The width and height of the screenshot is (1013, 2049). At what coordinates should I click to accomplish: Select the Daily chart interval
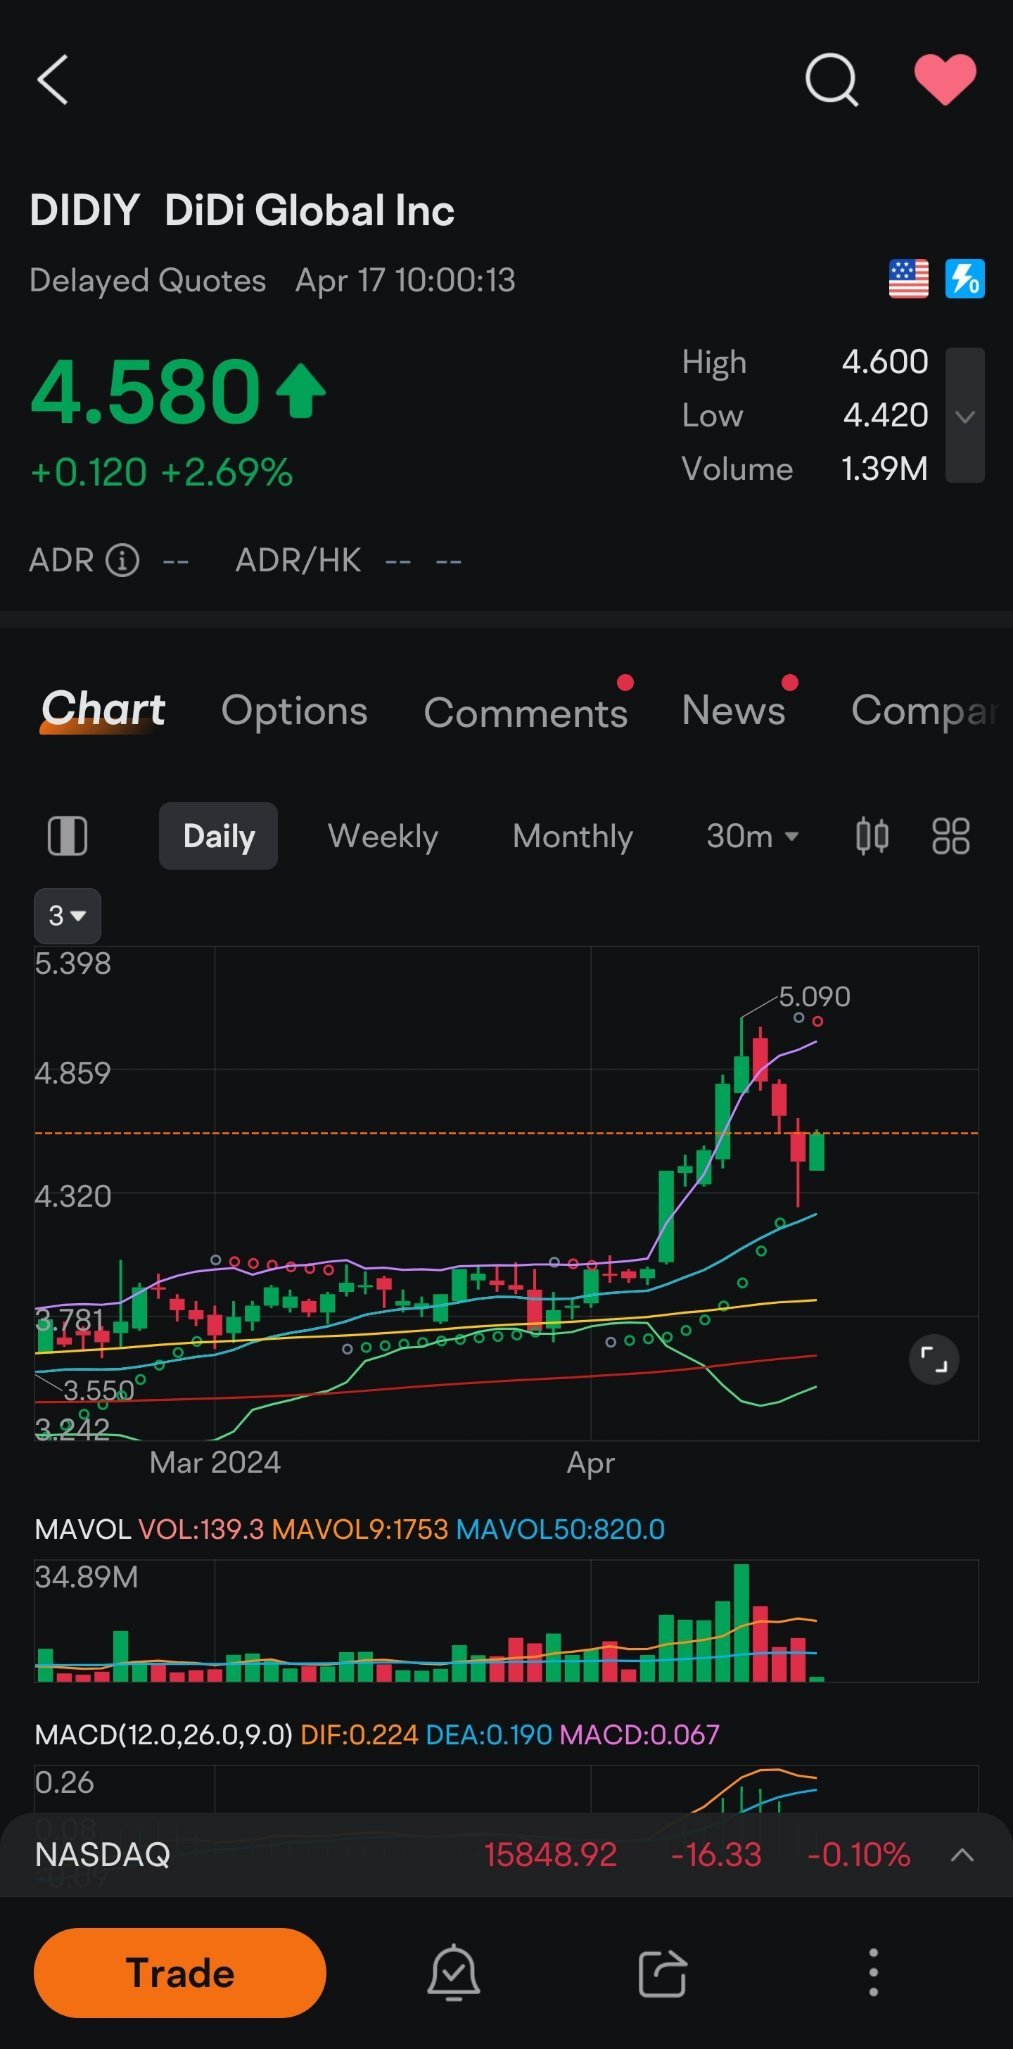point(219,836)
